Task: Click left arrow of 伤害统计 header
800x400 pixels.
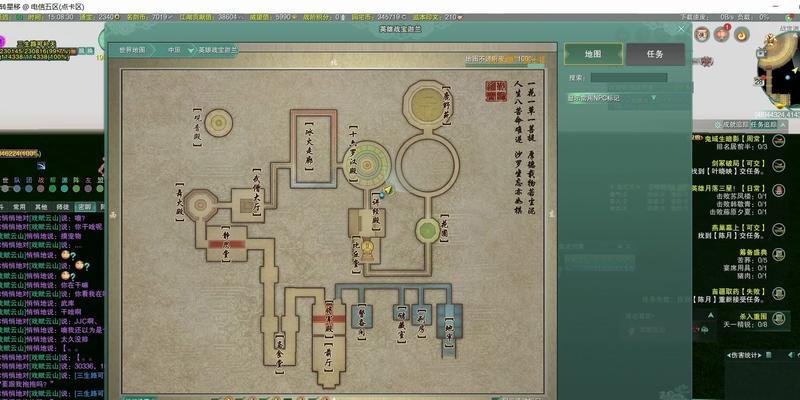Action: (x=729, y=355)
